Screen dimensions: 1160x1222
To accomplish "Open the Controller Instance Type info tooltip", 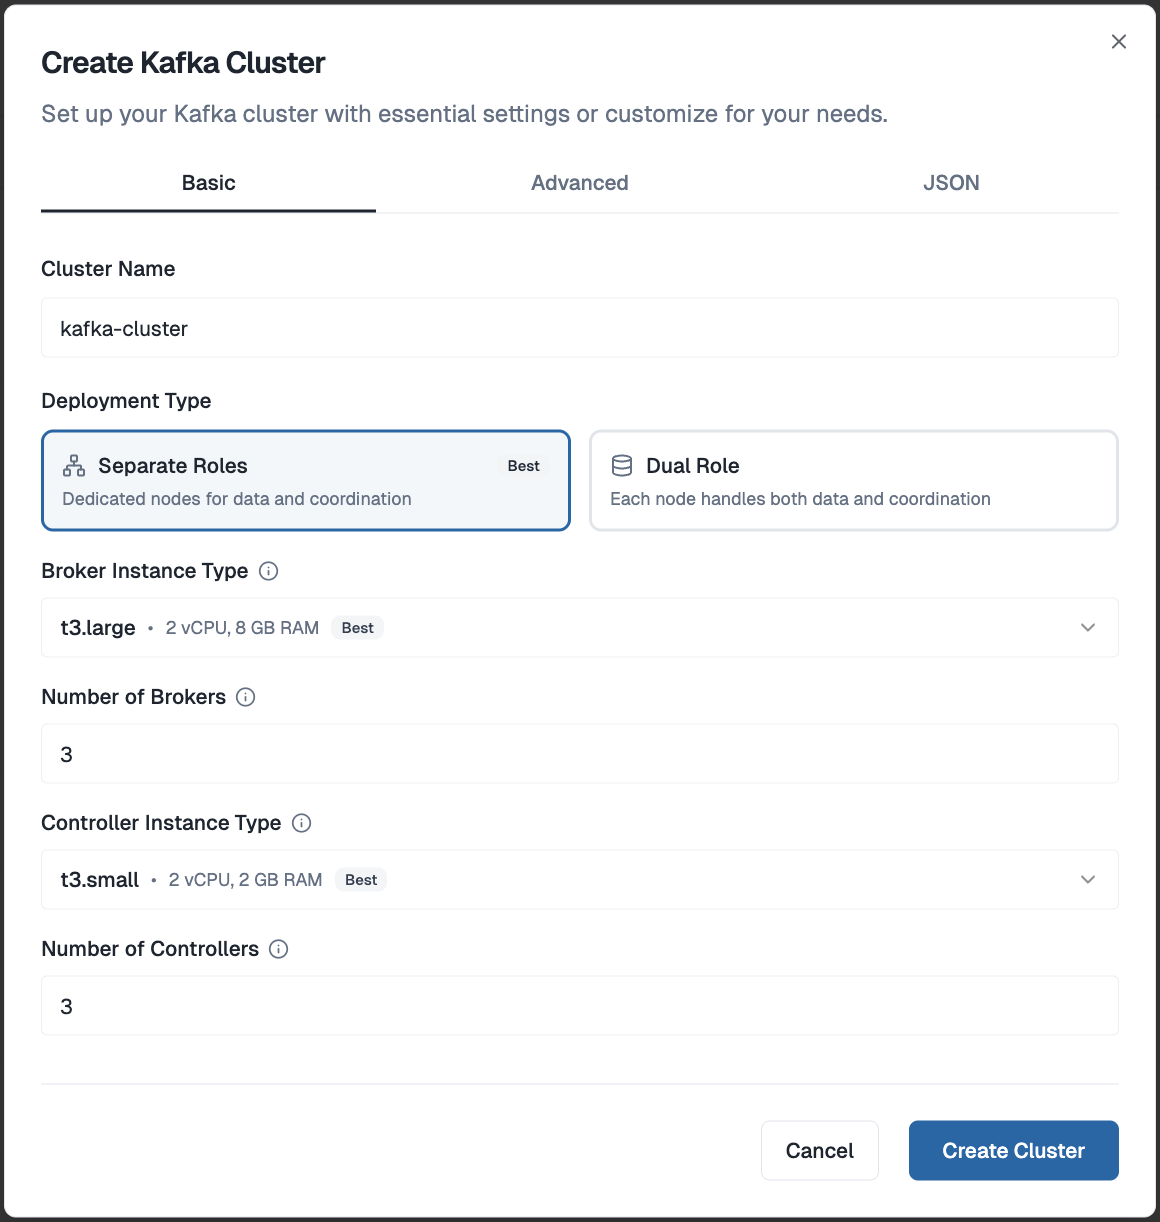I will tap(301, 823).
